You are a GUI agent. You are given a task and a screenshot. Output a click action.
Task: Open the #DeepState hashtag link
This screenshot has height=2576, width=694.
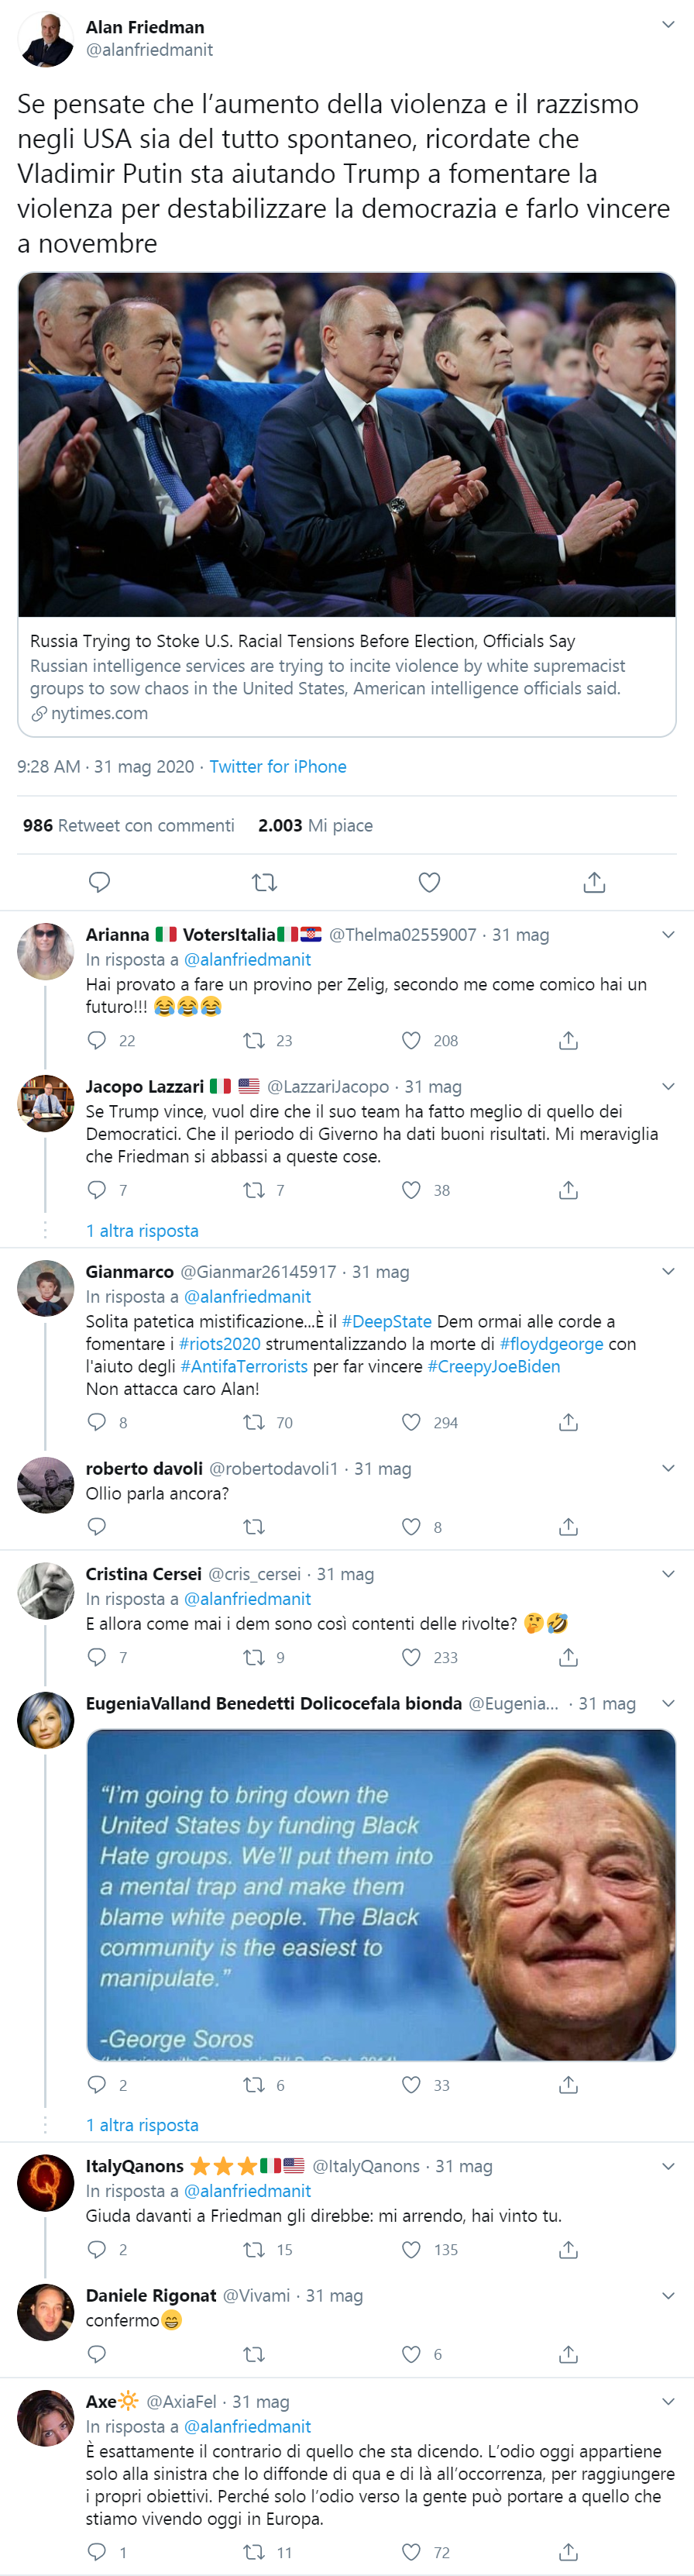(386, 1321)
